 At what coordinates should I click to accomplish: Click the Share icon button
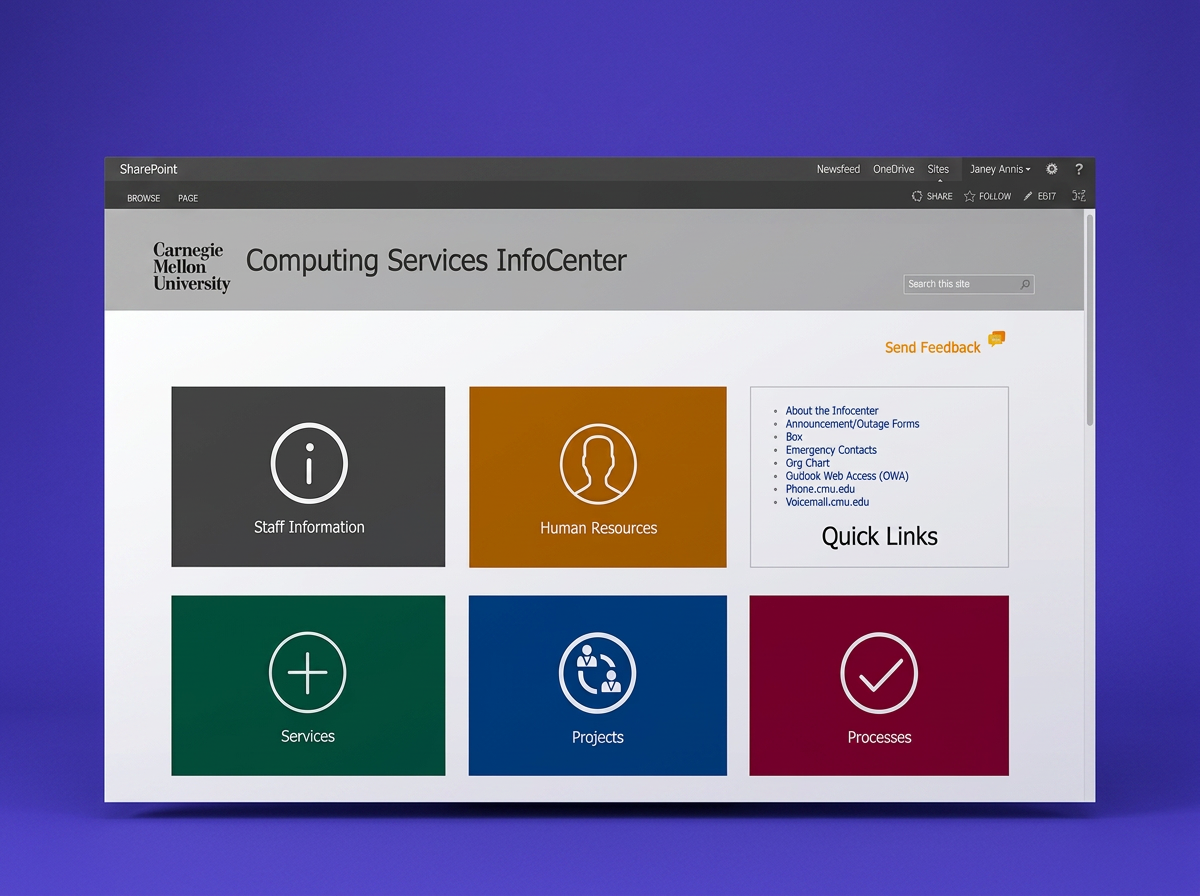[x=917, y=196]
